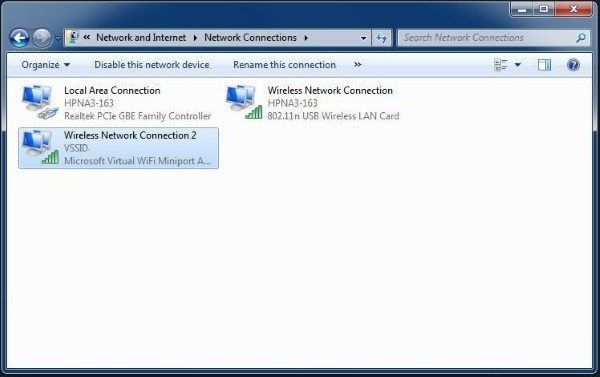The width and height of the screenshot is (600, 377).
Task: Click Network and Internet breadcrumb
Action: coord(141,38)
